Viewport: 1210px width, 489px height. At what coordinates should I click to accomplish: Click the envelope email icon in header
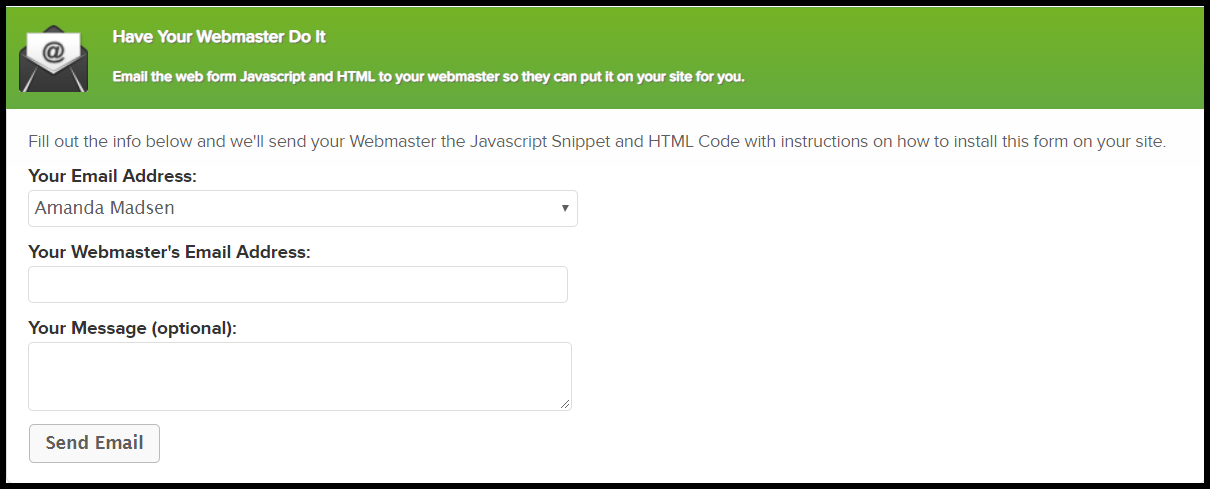point(54,60)
